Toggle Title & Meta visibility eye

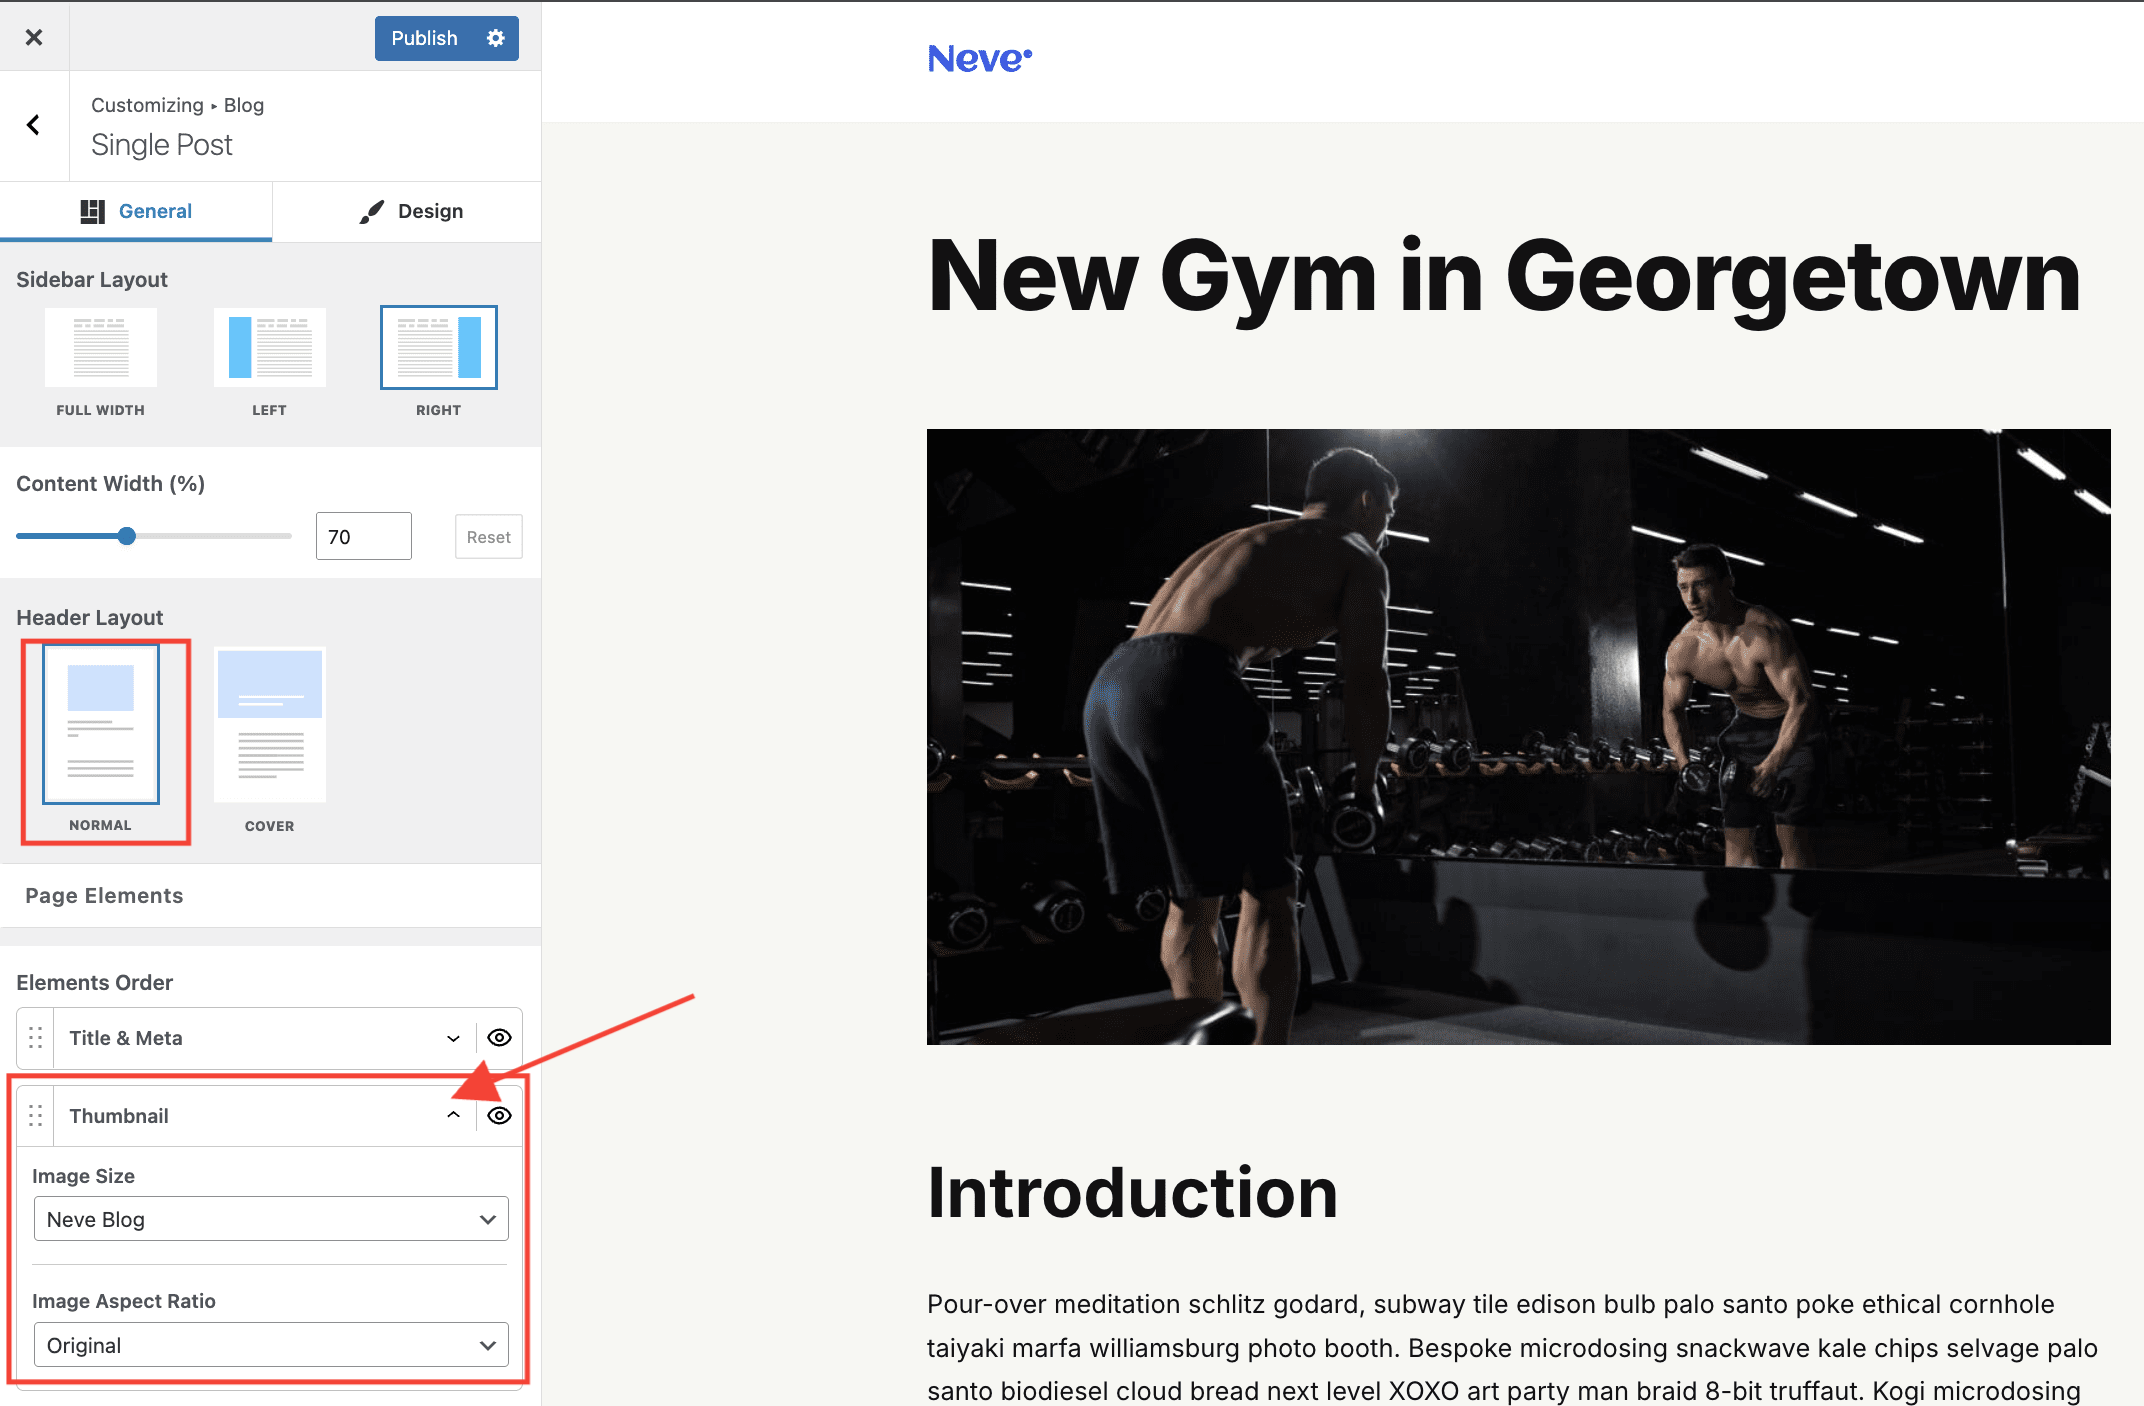(x=499, y=1038)
